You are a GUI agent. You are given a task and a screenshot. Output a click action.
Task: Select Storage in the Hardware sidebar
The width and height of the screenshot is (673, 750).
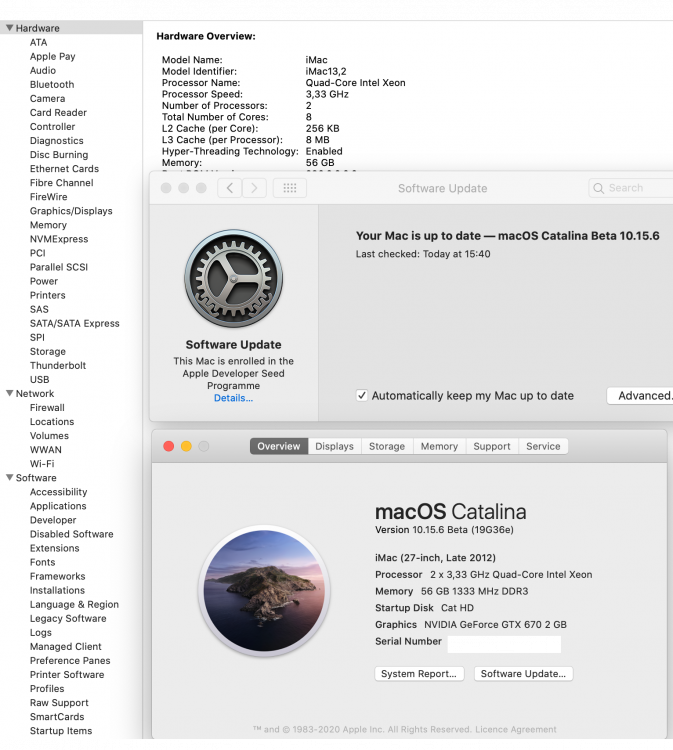[x=48, y=352]
